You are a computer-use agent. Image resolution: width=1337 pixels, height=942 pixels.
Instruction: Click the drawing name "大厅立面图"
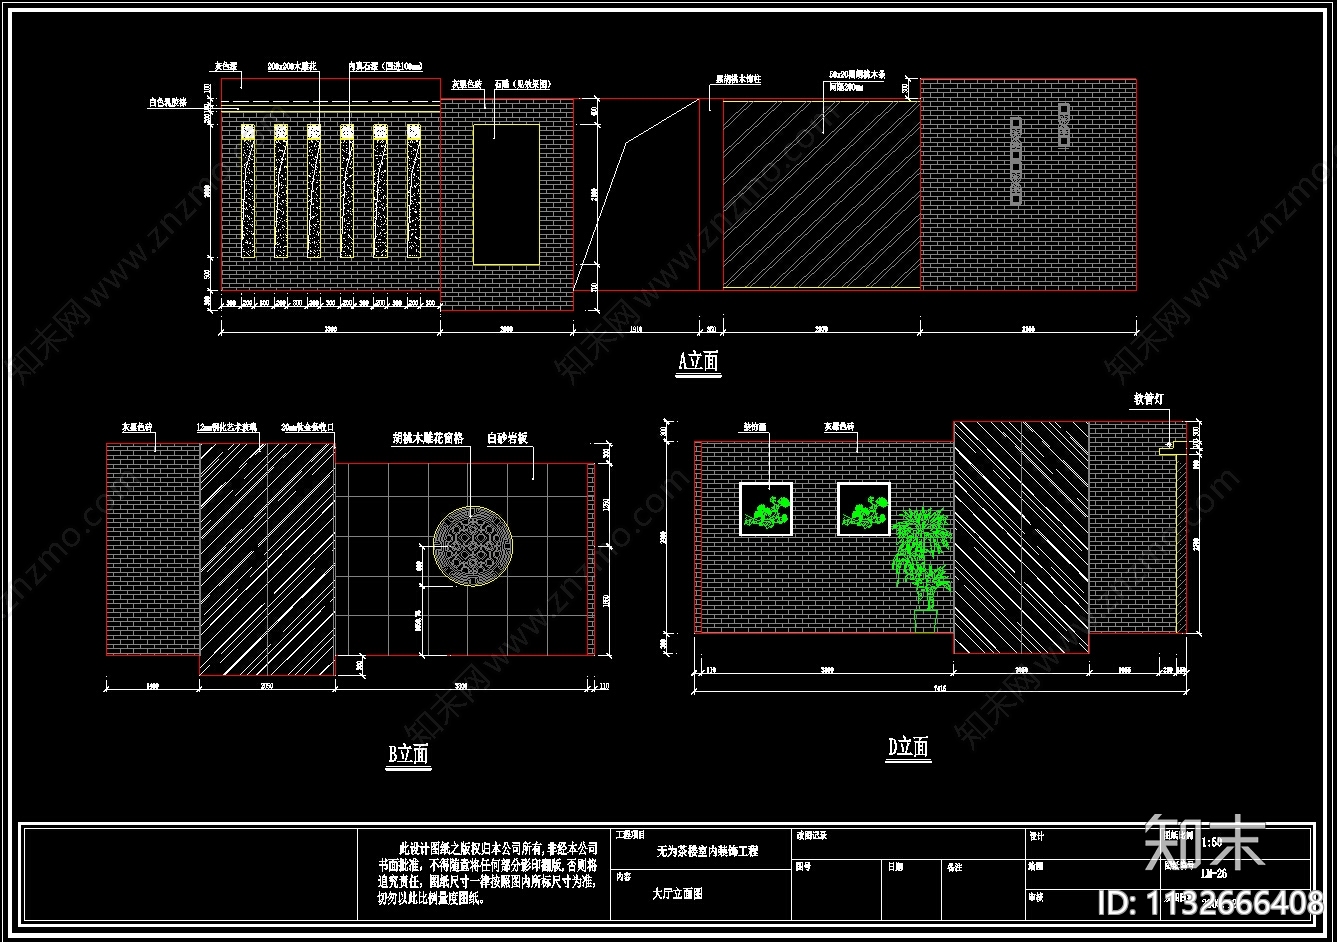[x=677, y=894]
